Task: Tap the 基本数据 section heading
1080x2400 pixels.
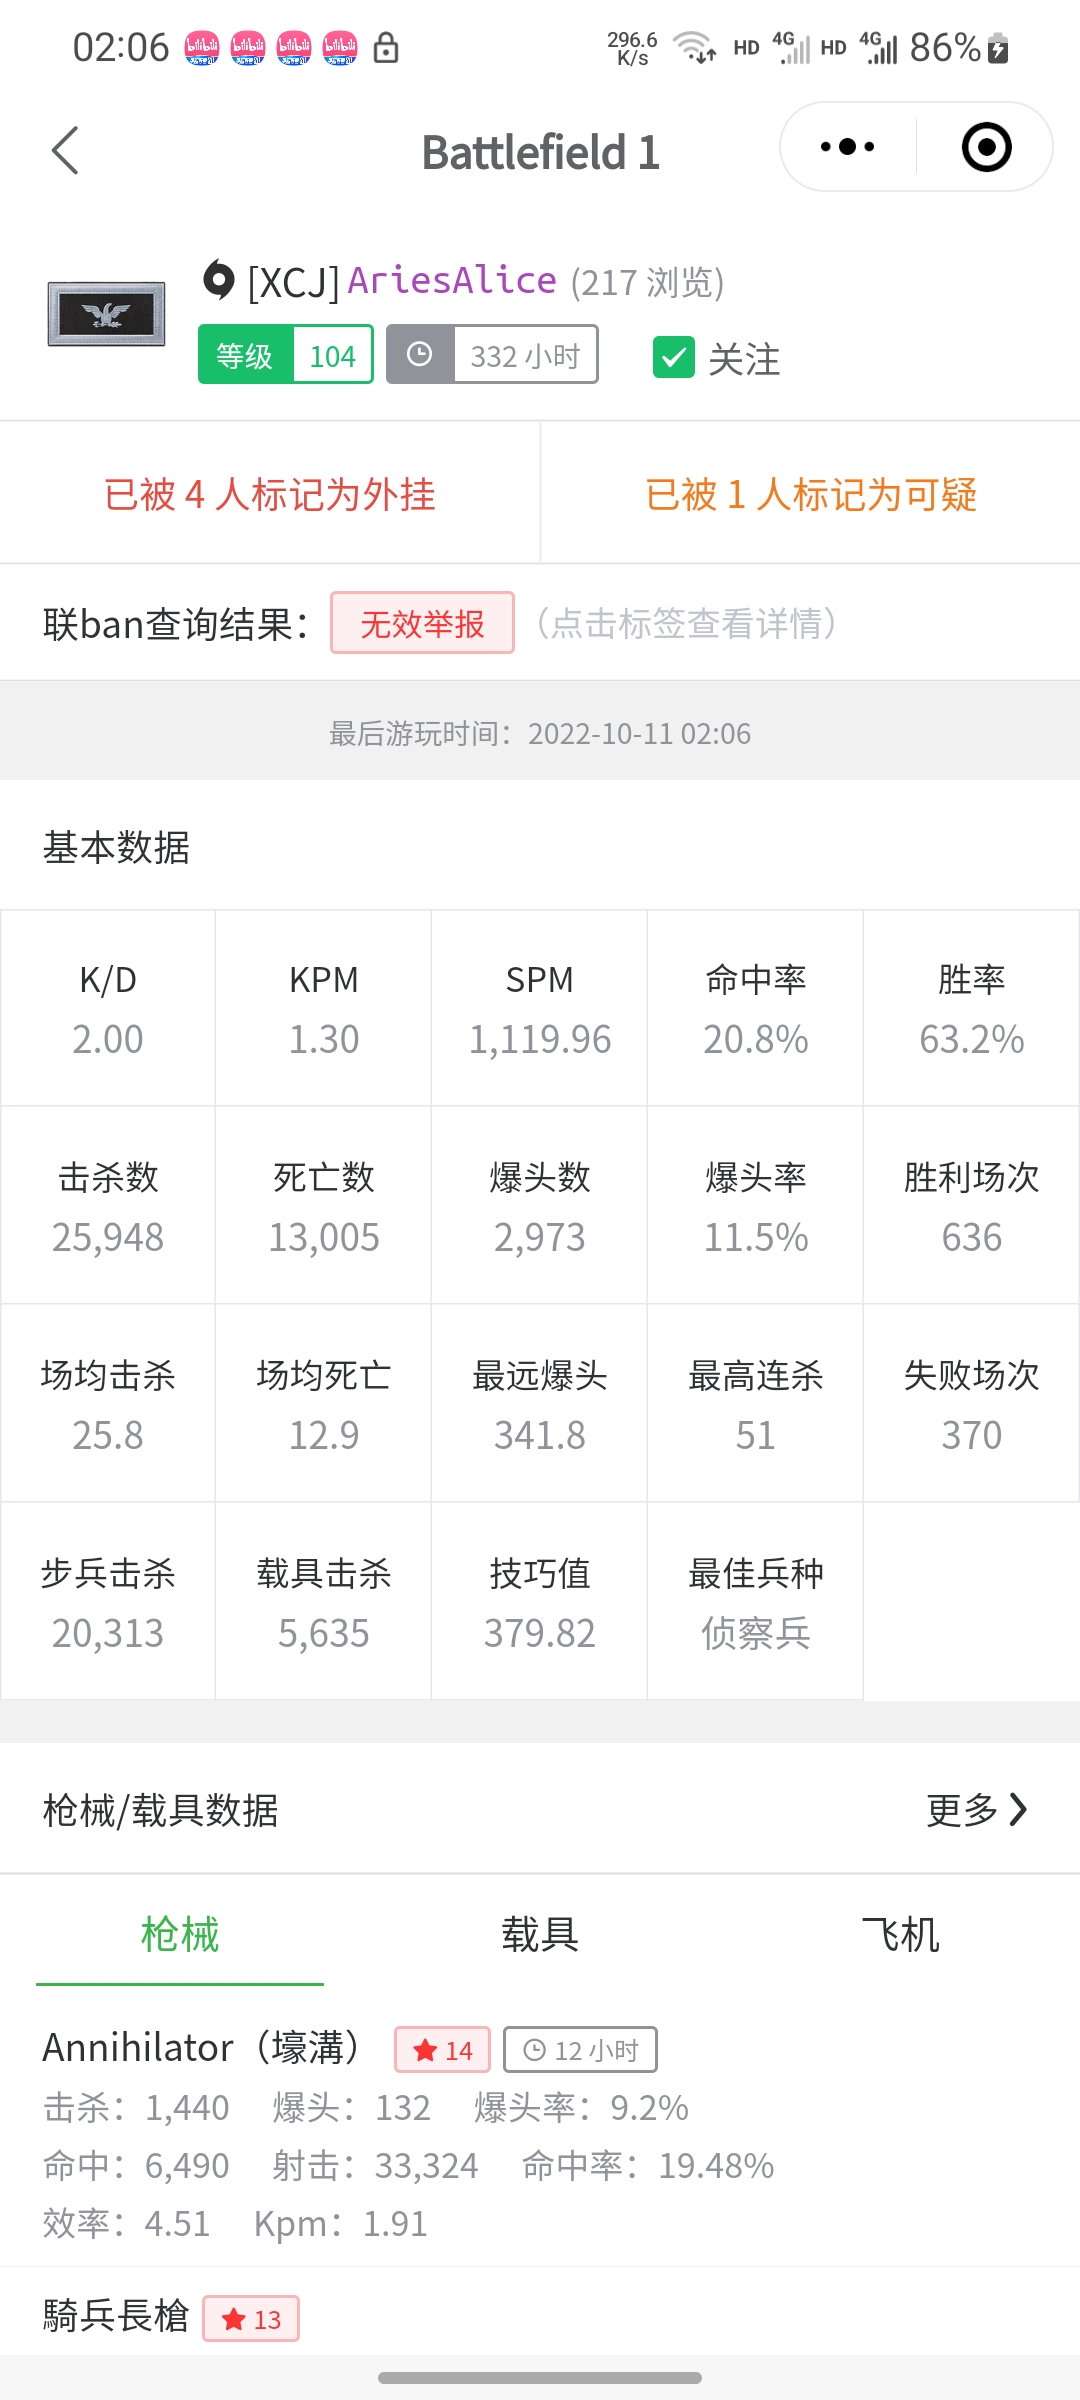Action: [x=116, y=847]
